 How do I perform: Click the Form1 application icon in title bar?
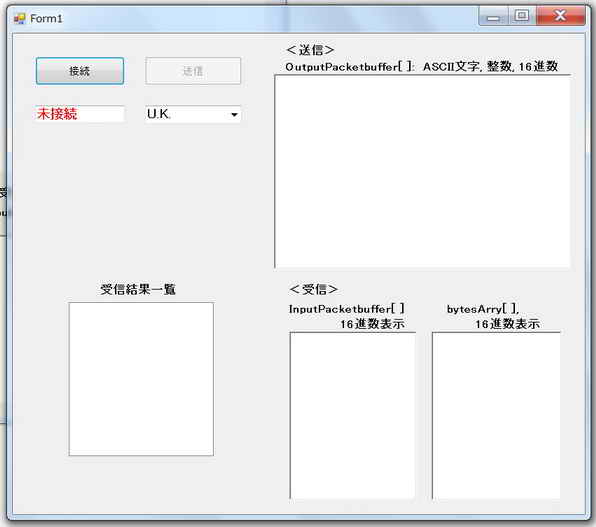19,18
